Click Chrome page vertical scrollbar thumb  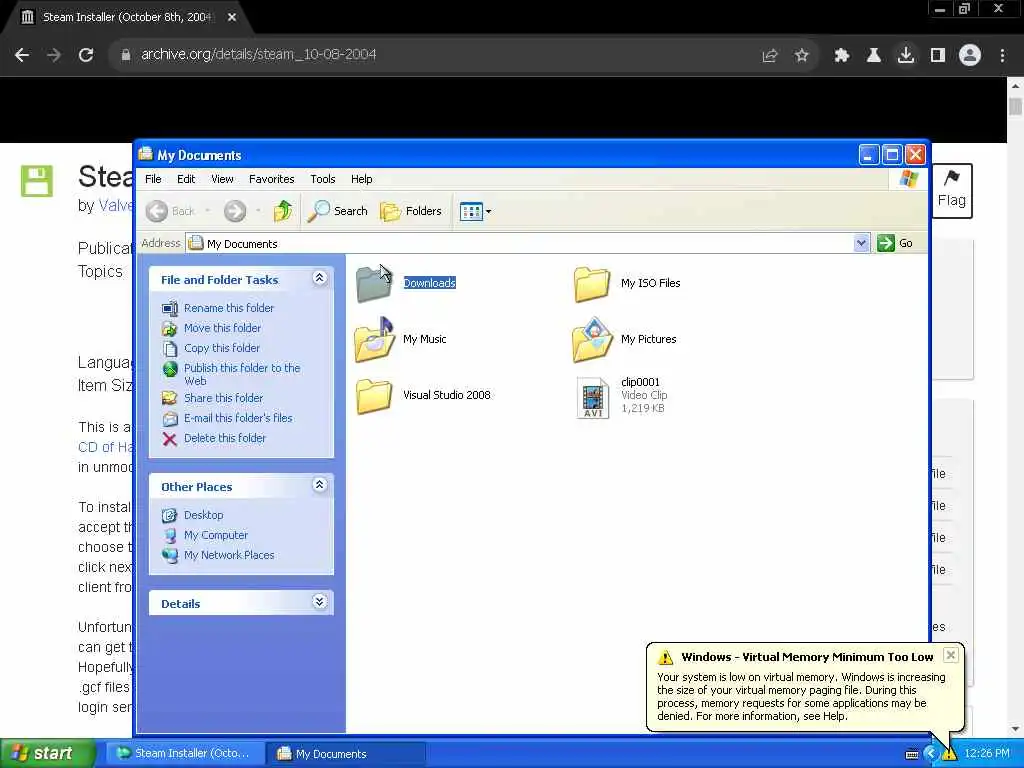pos(1015,106)
